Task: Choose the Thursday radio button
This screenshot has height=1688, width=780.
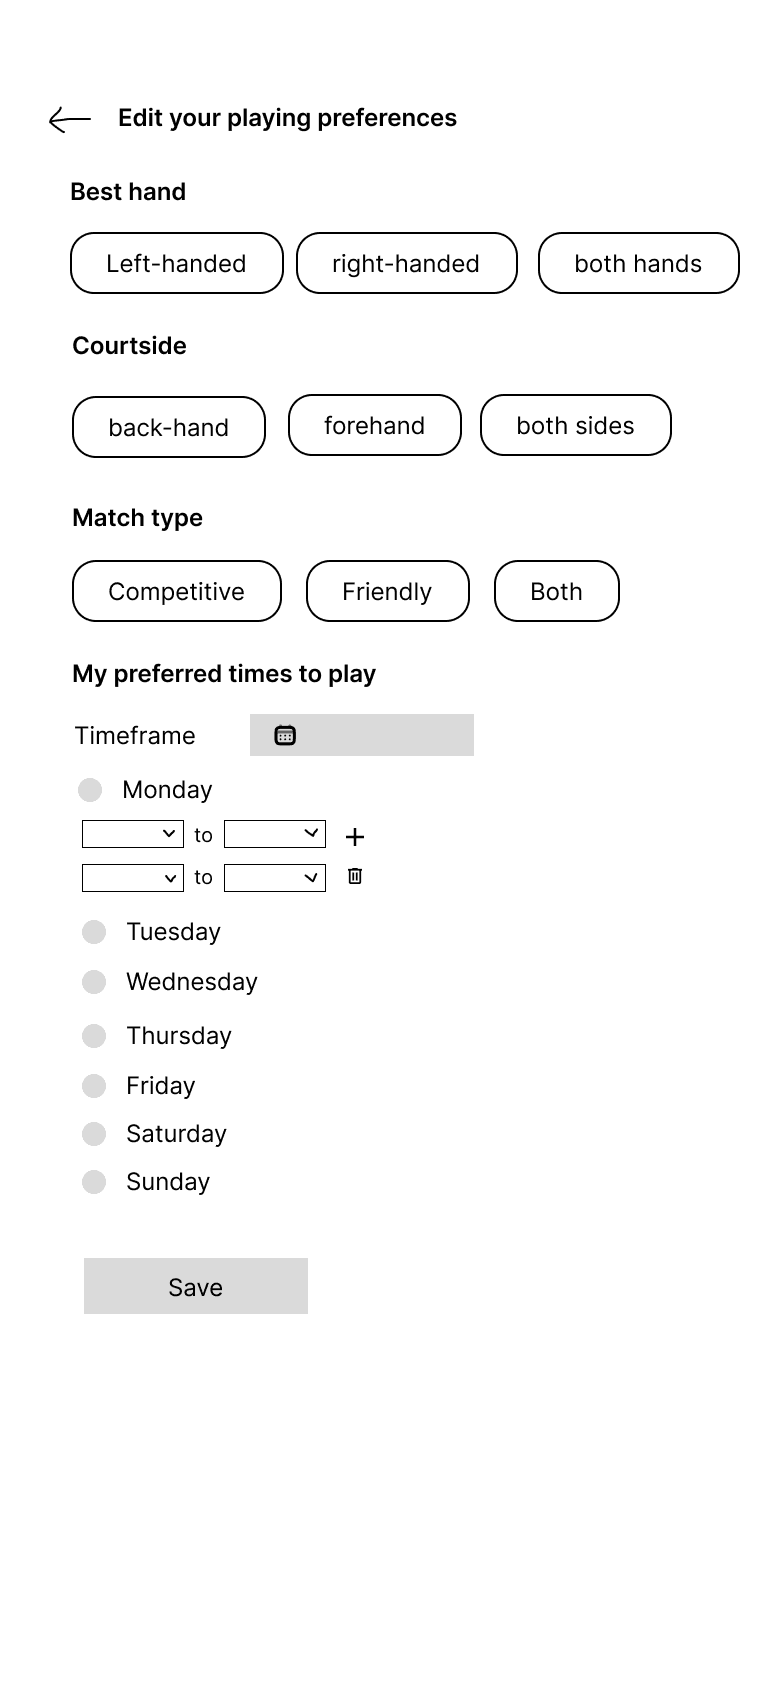Action: [94, 1036]
